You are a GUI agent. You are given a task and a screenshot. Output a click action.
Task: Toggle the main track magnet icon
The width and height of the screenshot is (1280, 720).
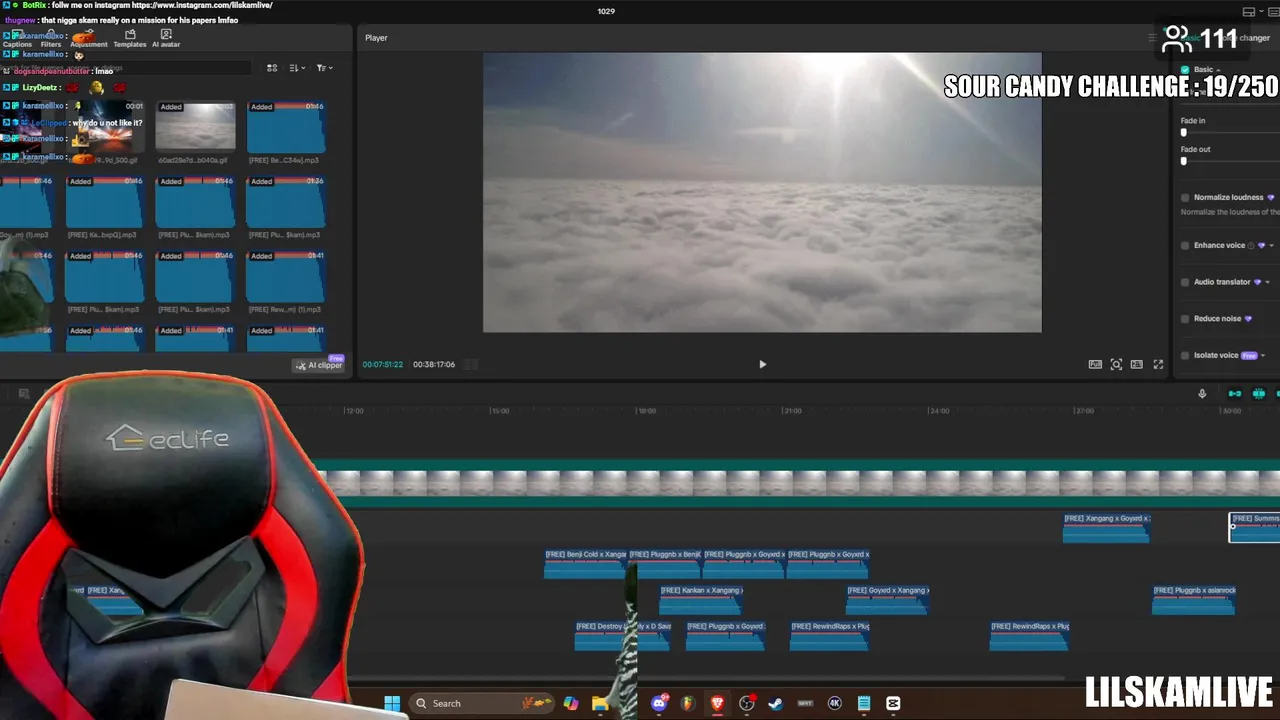point(1235,393)
